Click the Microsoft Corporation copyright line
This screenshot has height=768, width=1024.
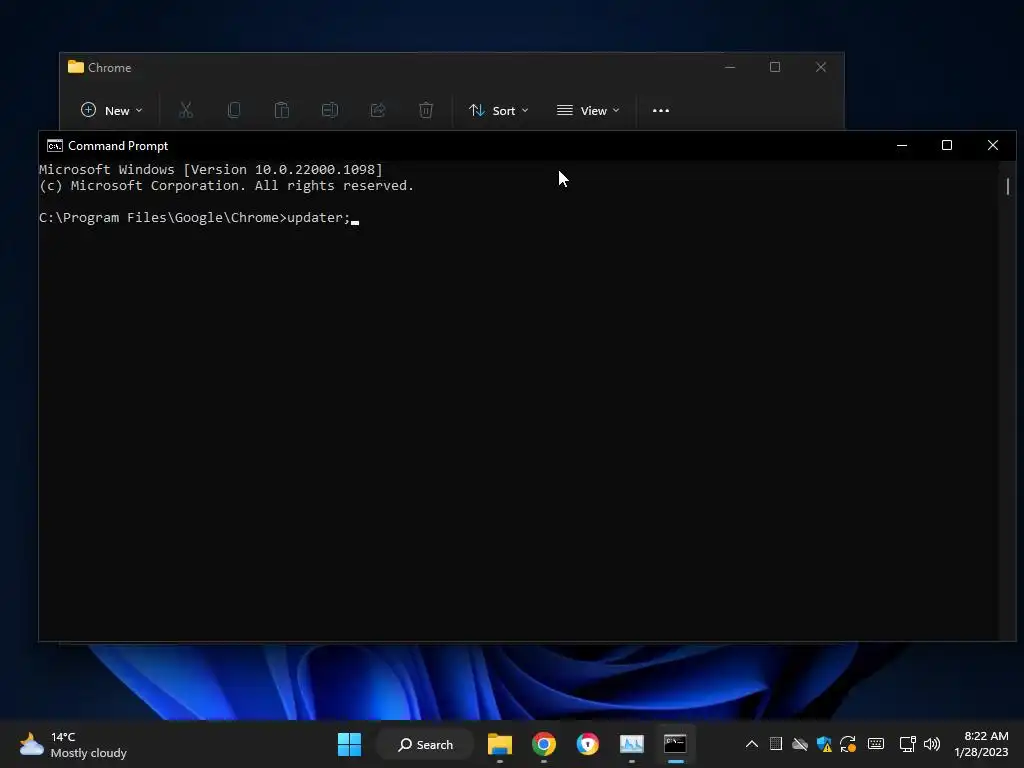coord(227,185)
